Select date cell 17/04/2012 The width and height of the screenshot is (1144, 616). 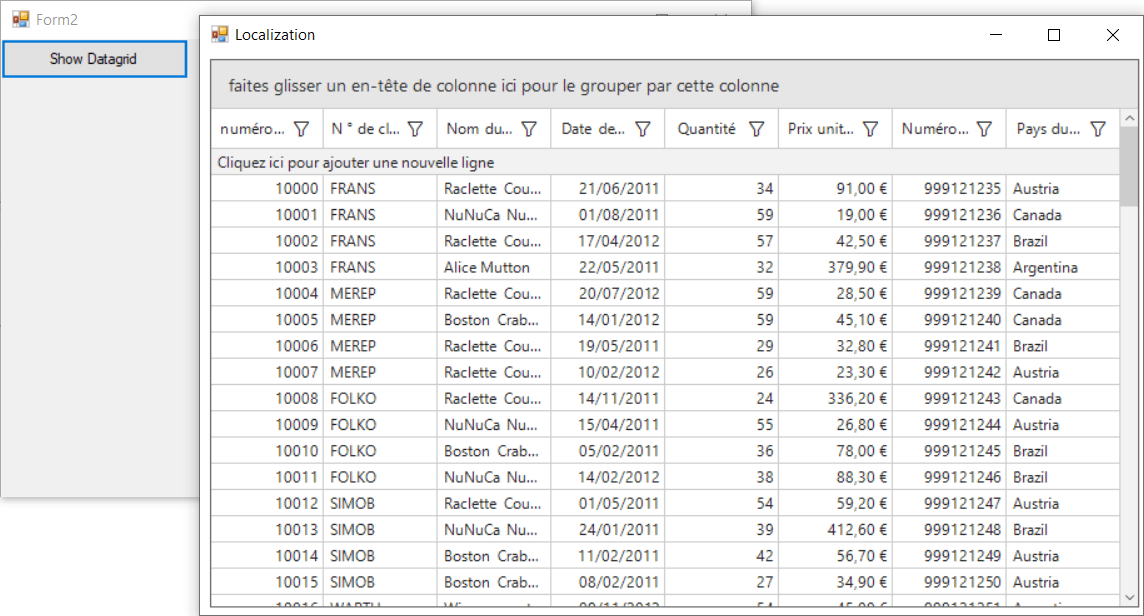(x=608, y=241)
